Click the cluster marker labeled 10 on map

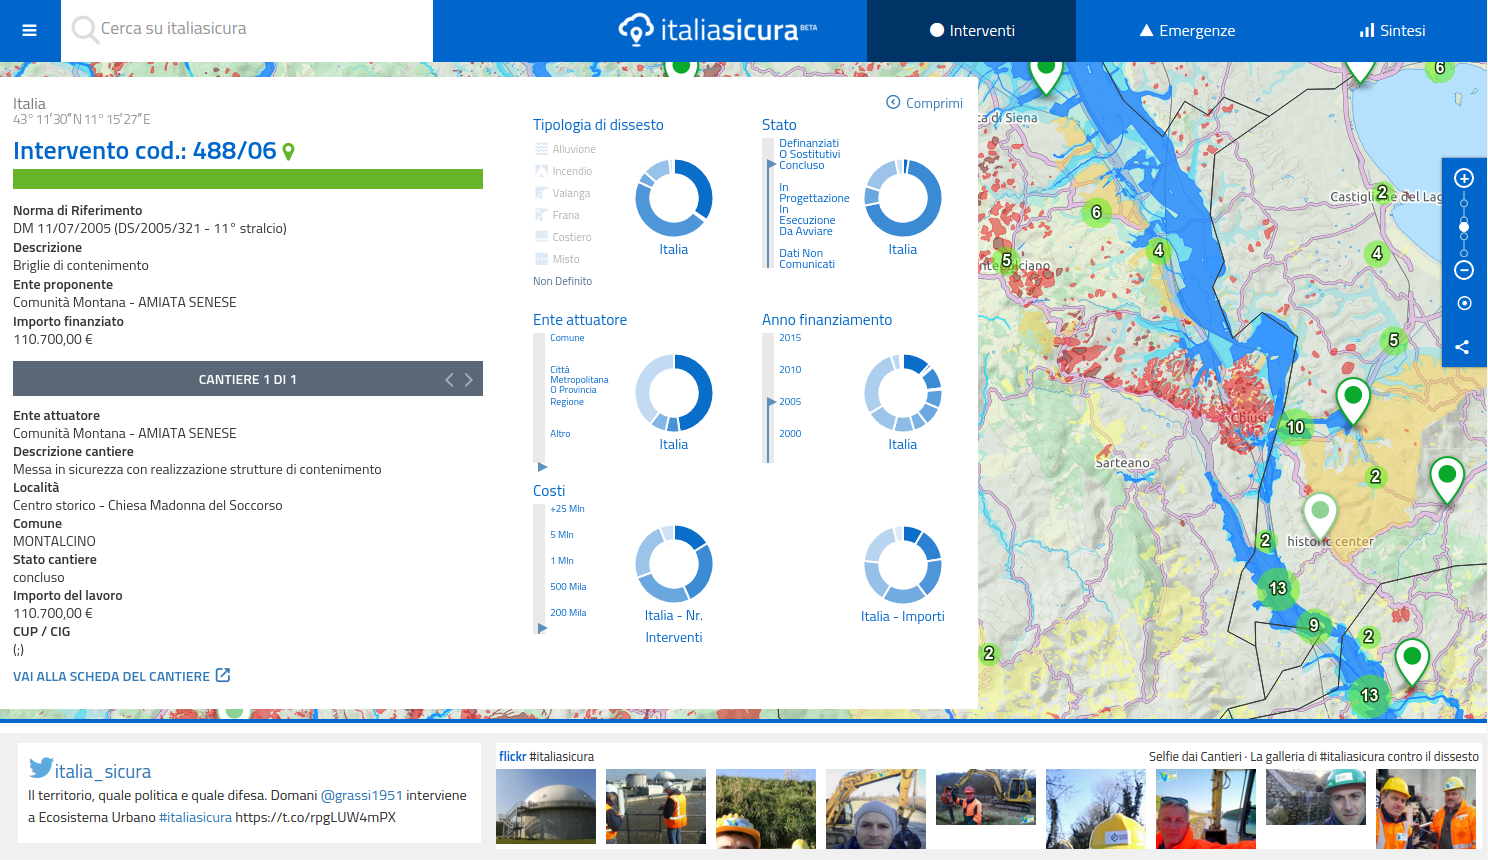point(1295,428)
